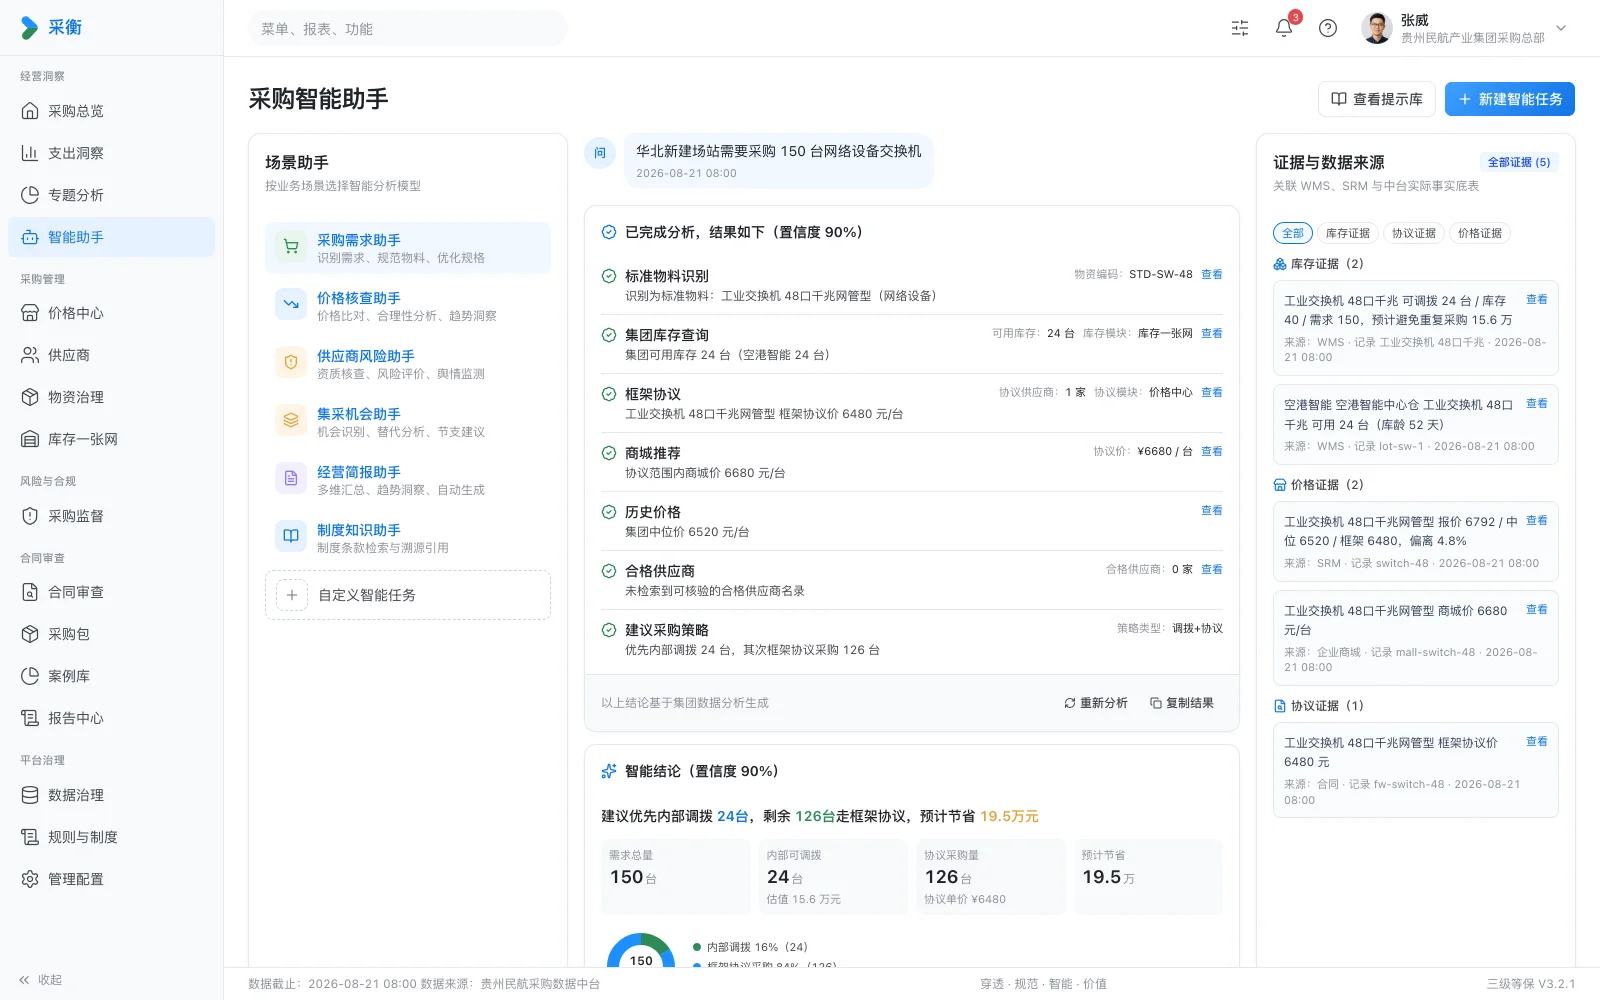Open 合同审查 in the sidebar
1600x1000 pixels.
[111, 592]
